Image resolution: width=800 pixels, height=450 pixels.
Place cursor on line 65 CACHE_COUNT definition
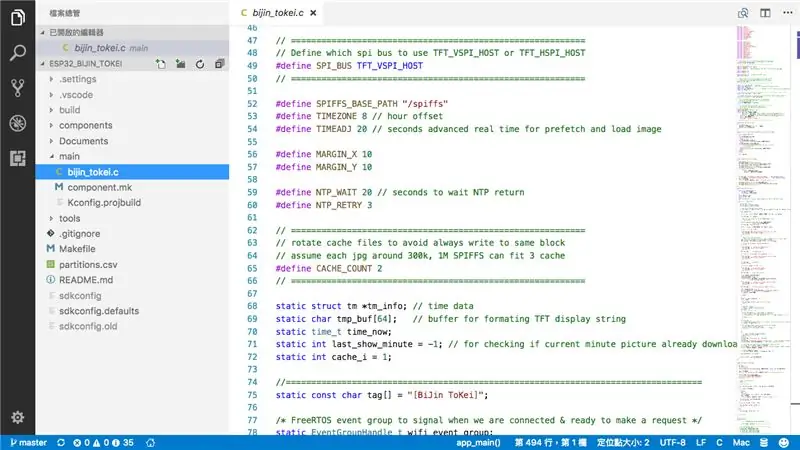pos(329,268)
